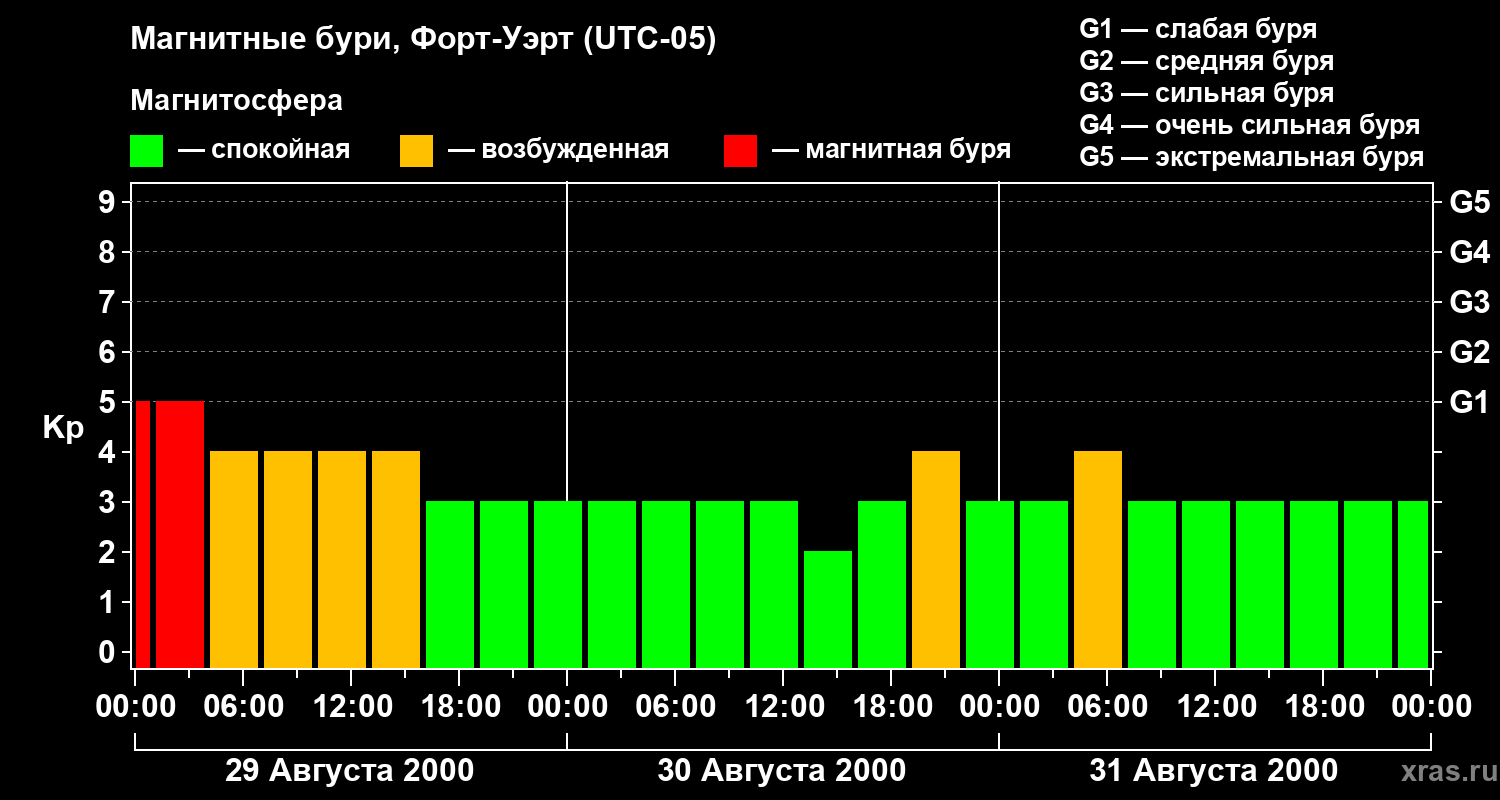Screen dimensions: 1500x800
Task: Click the '— спокойная' legend label
Action: (x=264, y=150)
